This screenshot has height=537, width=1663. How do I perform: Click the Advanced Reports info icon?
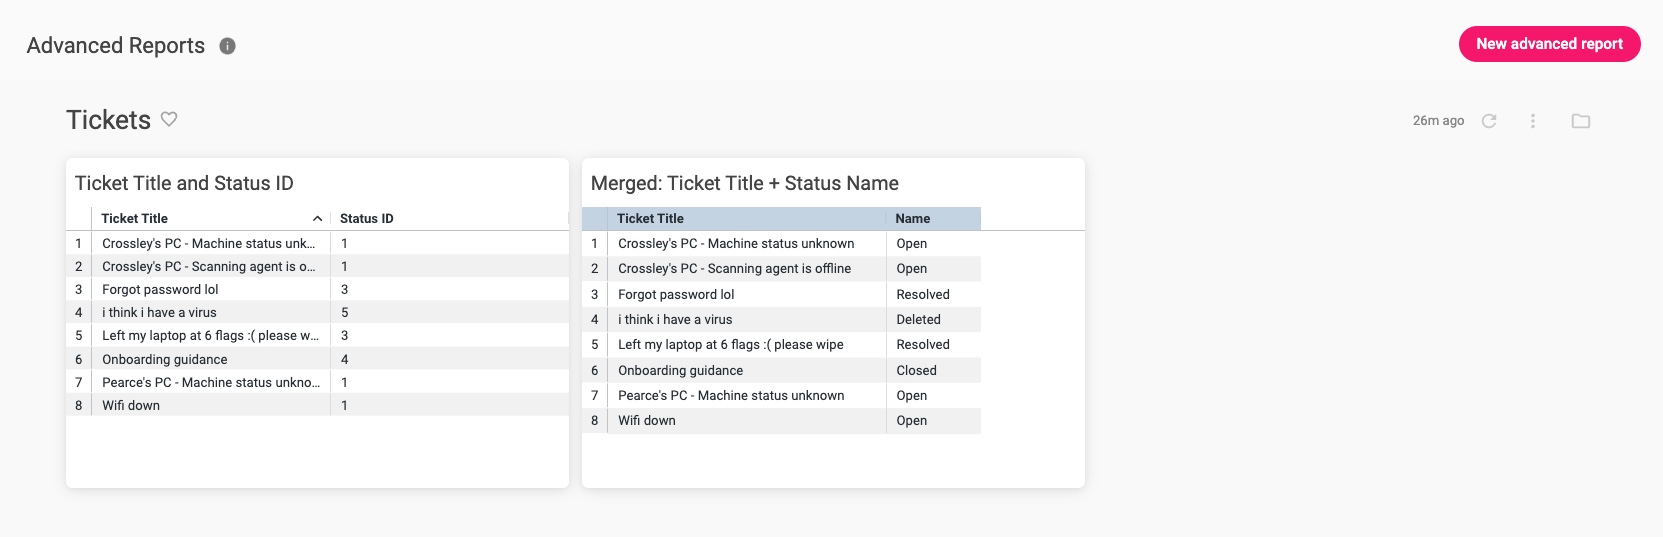click(x=228, y=46)
